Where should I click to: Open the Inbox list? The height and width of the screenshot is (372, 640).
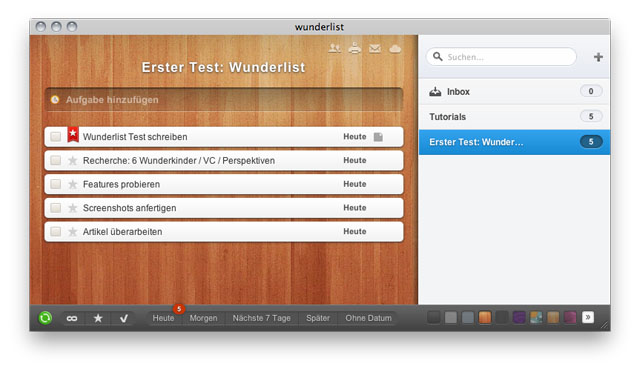(x=514, y=91)
